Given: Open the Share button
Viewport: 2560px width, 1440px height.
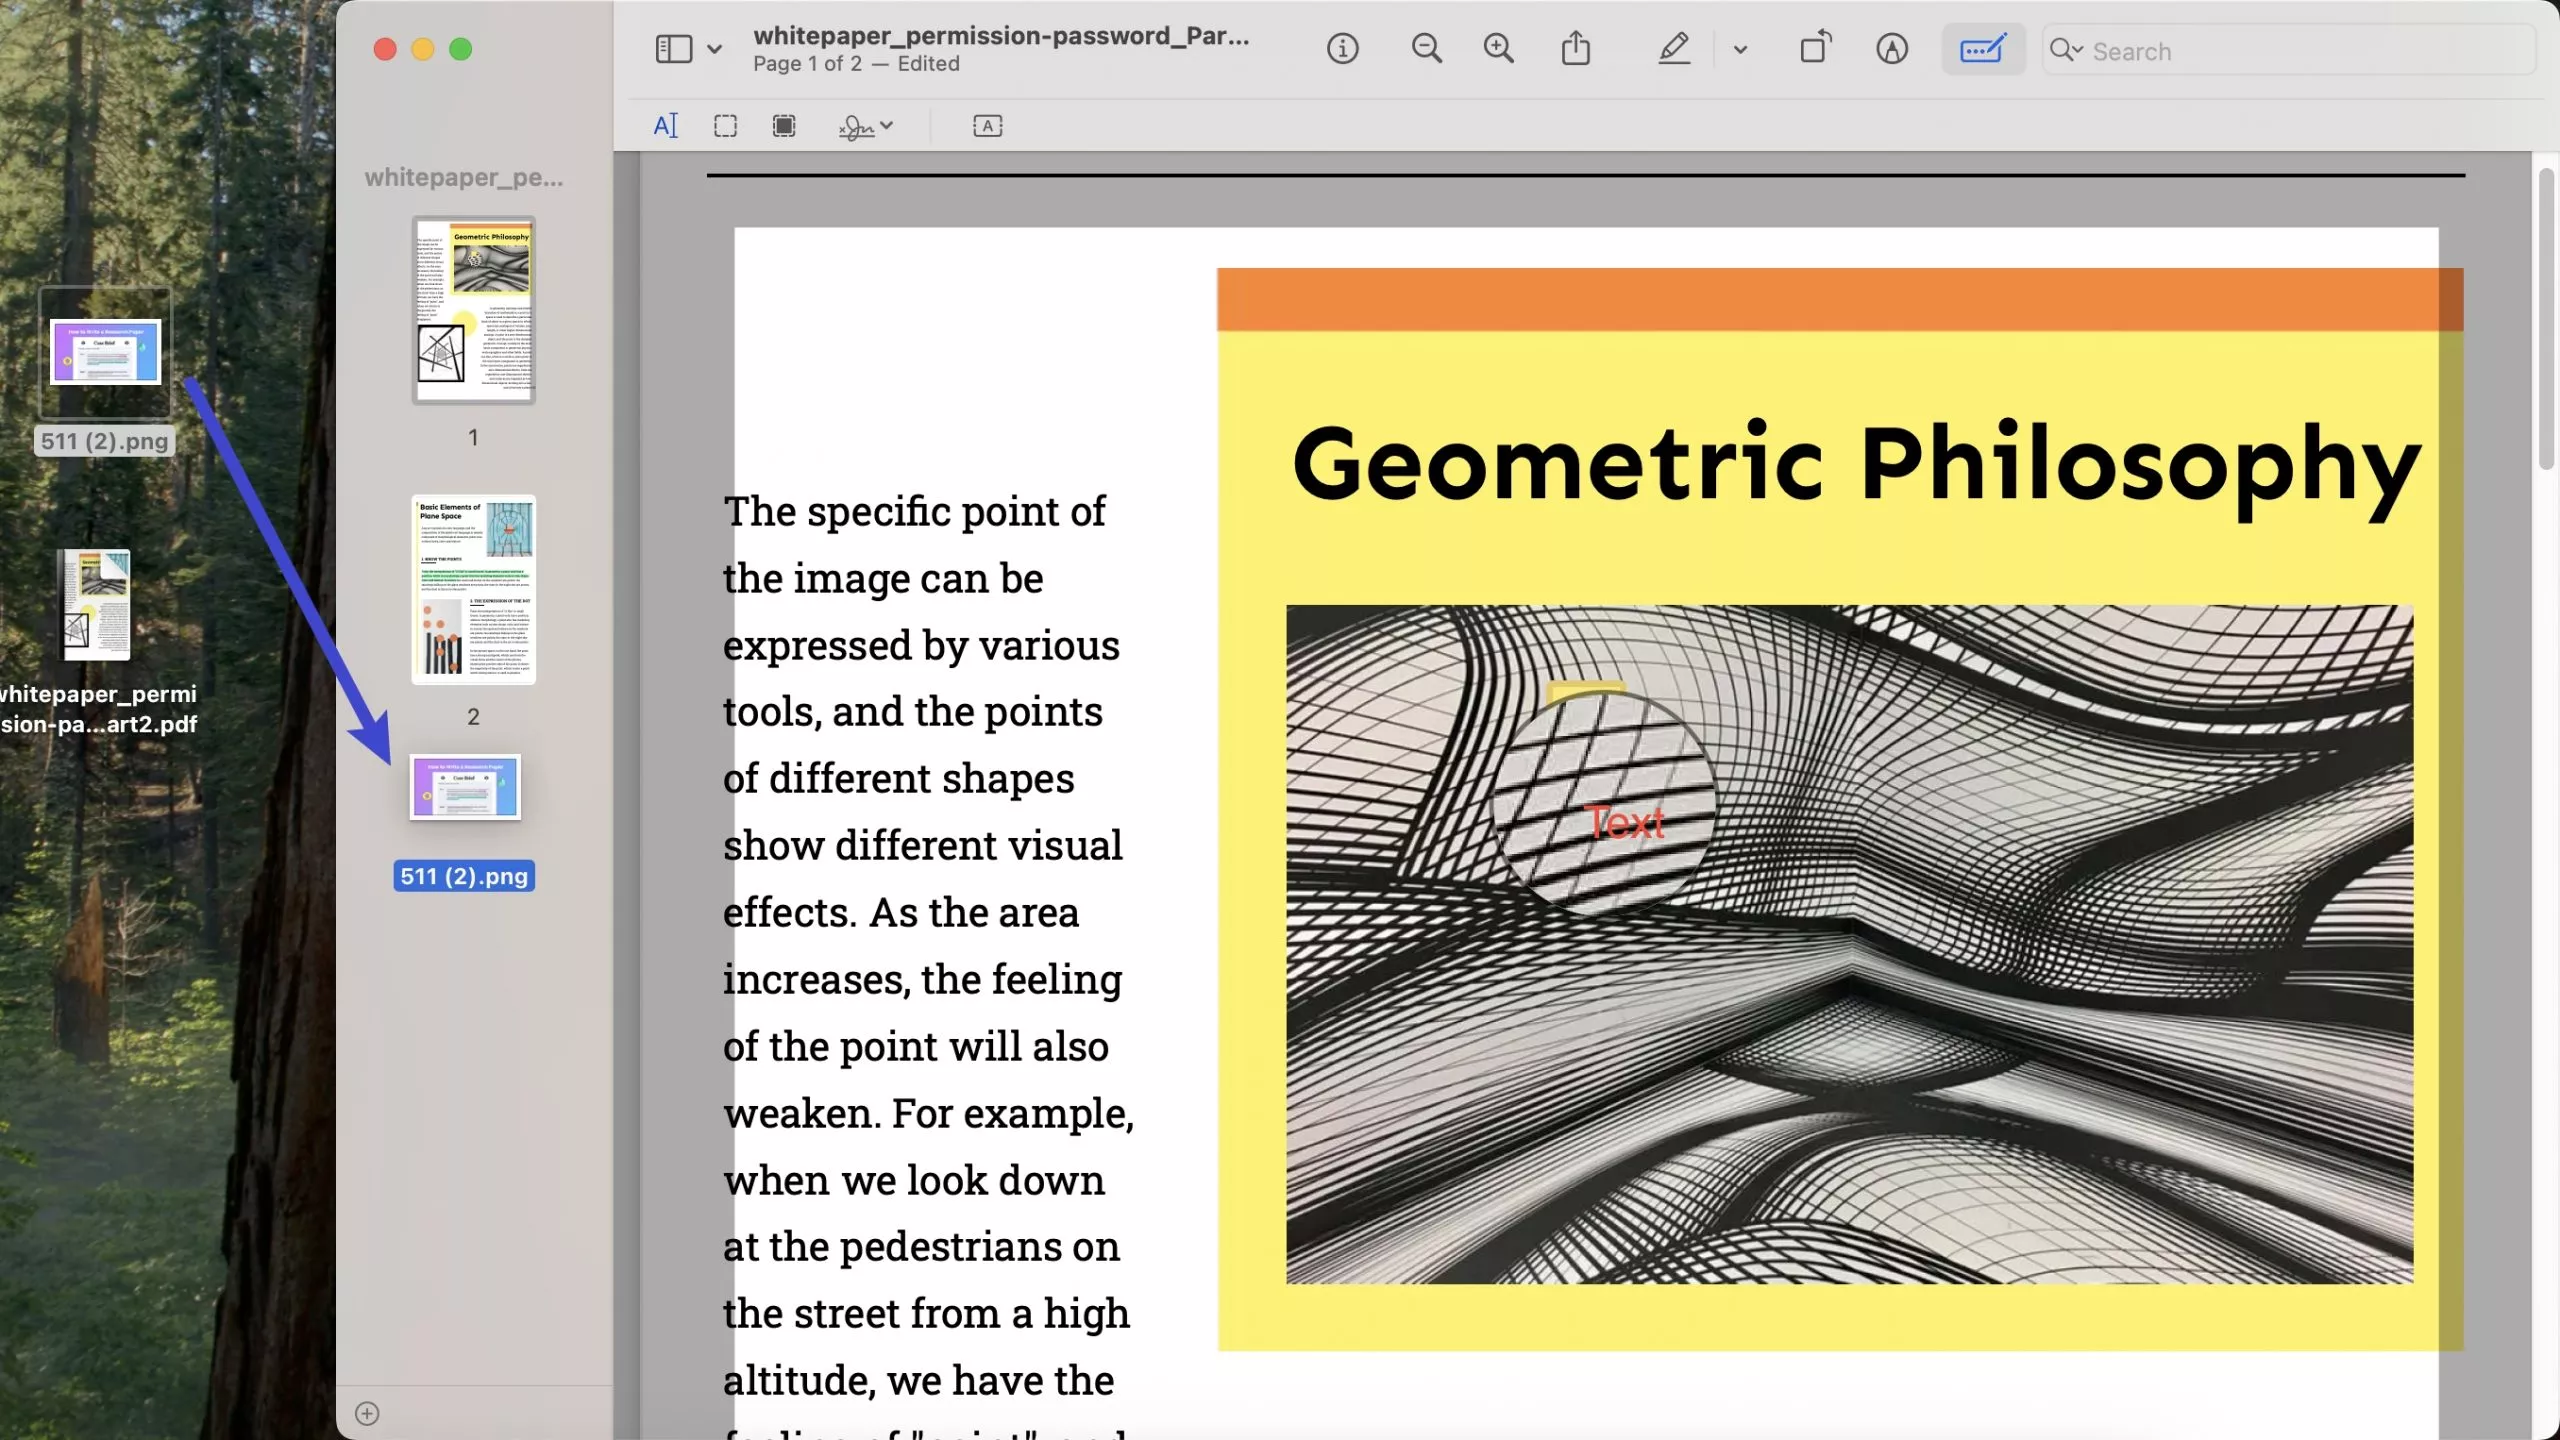Looking at the screenshot, I should [1576, 49].
